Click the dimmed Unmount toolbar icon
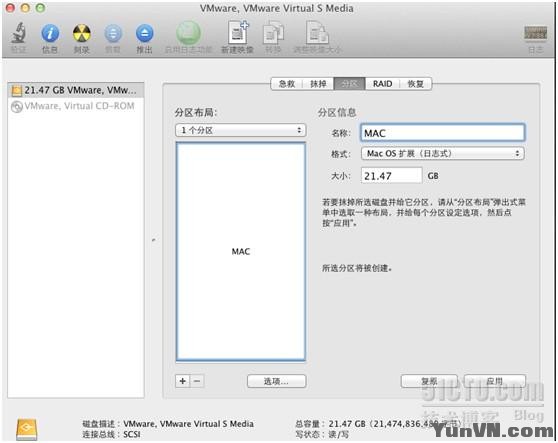This screenshot has height=443, width=558. point(113,33)
